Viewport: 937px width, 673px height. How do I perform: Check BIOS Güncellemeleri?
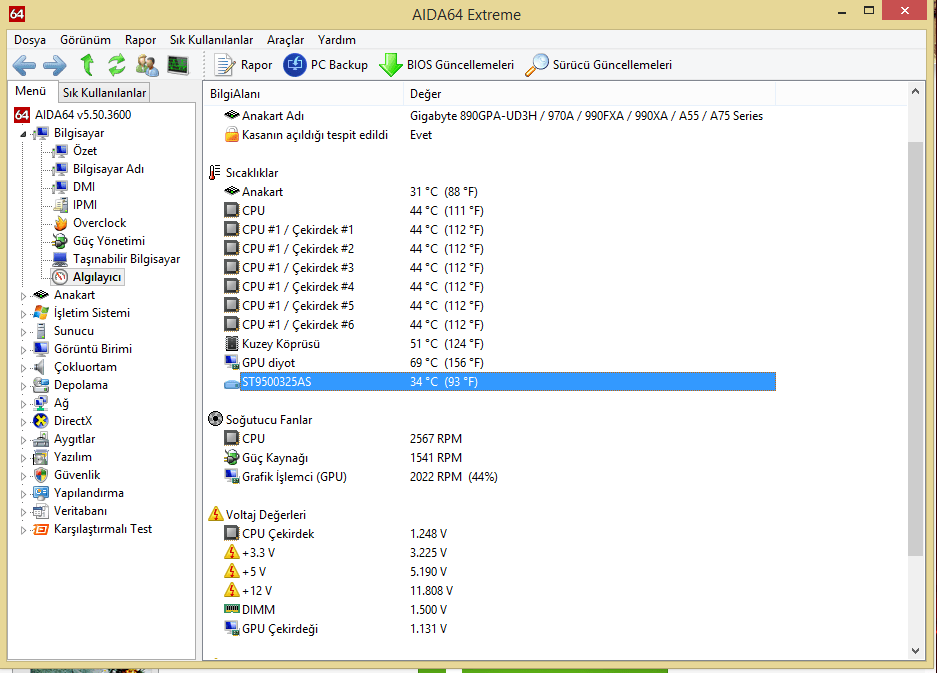point(447,65)
